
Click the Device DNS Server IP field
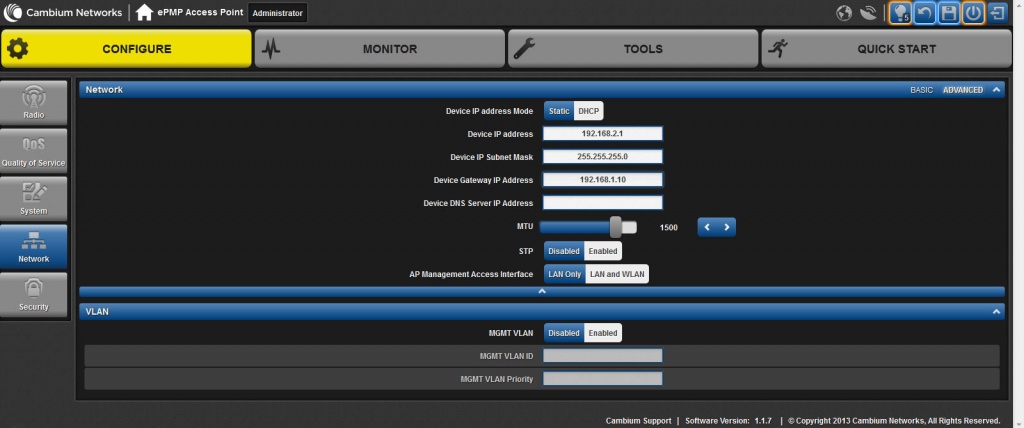pos(603,203)
